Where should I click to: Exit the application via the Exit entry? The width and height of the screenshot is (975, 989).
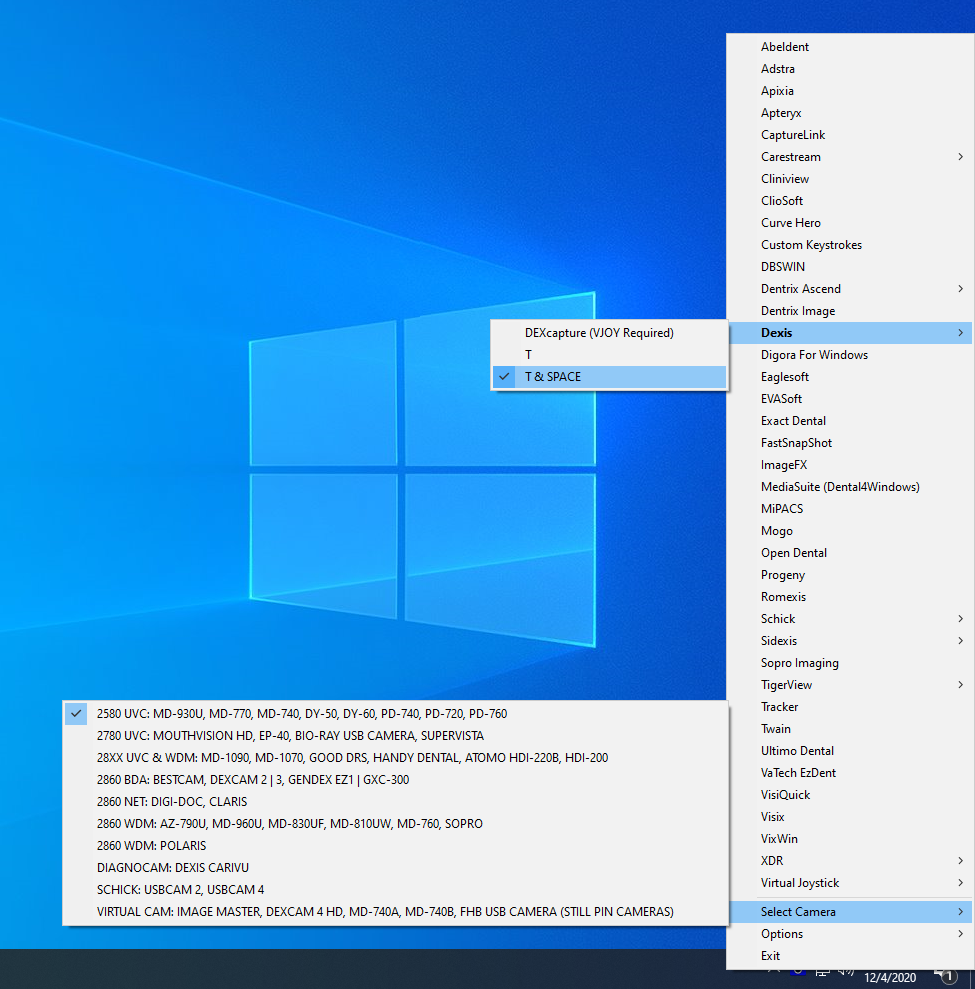coord(849,956)
